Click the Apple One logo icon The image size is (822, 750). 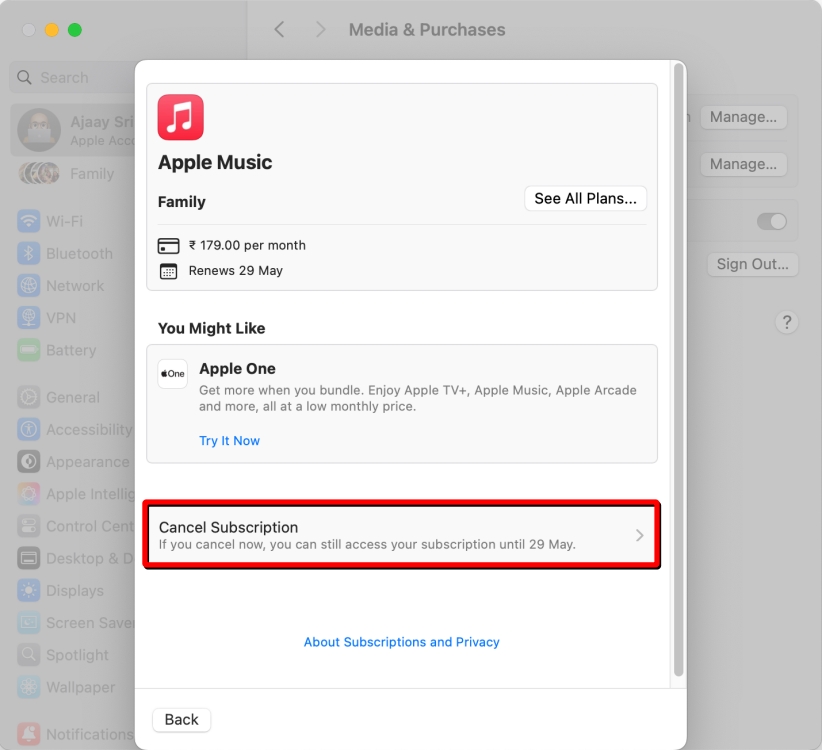[172, 374]
